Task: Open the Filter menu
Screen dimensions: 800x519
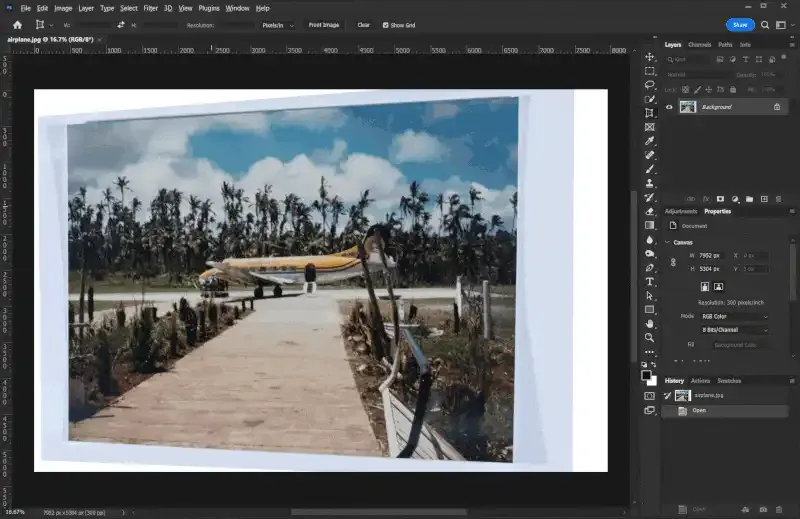Action: 151,8
